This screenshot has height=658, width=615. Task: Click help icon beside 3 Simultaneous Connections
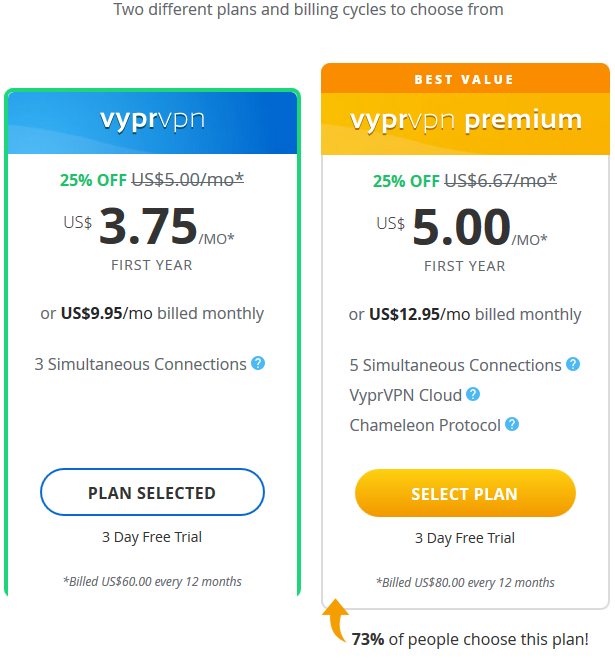click(x=258, y=363)
